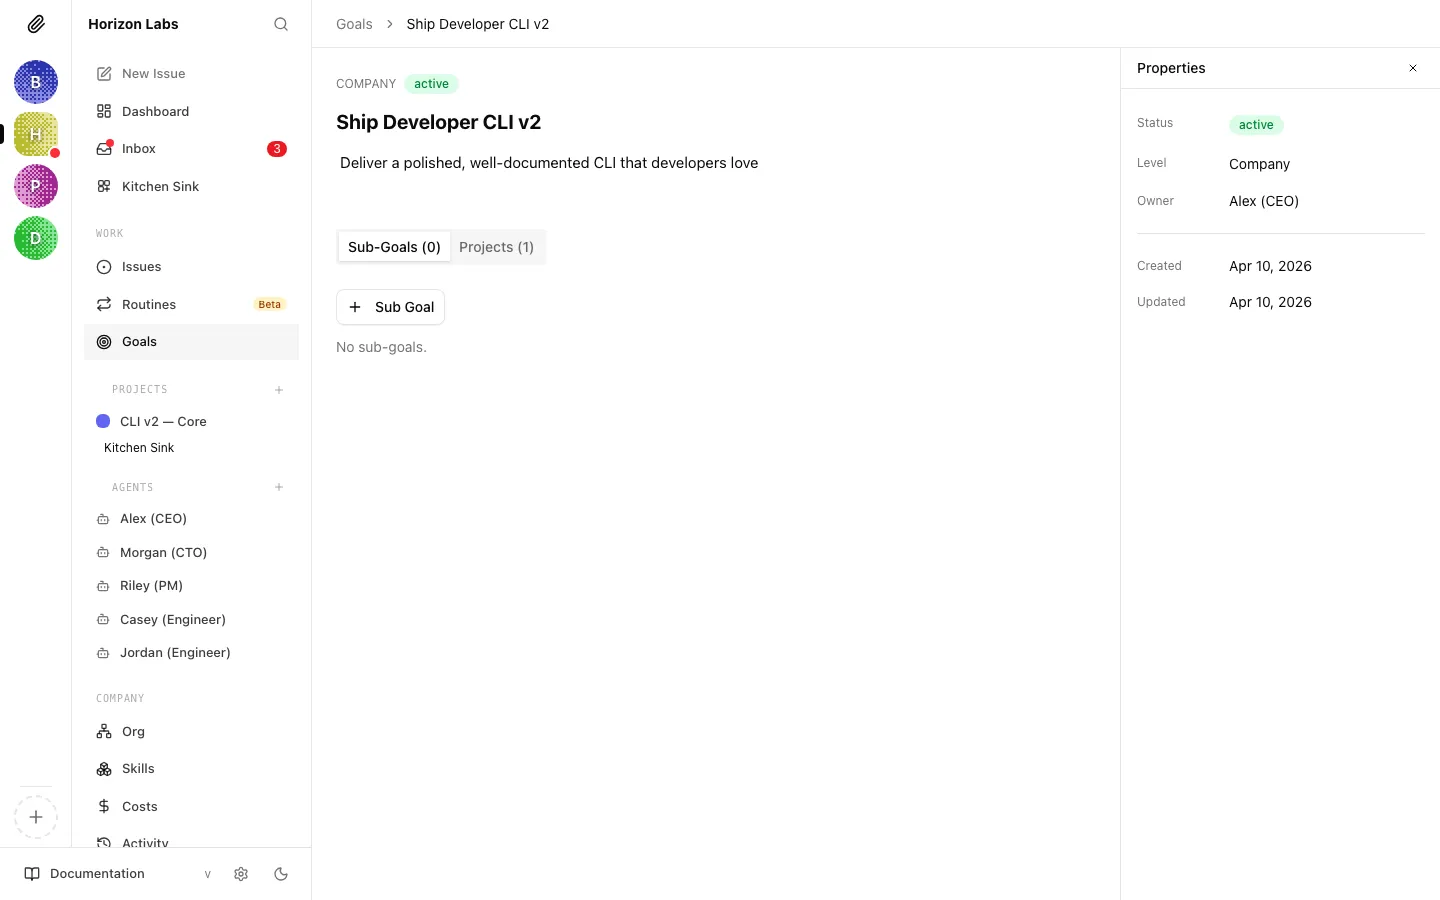
Task: Open Routines
Action: [191, 304]
